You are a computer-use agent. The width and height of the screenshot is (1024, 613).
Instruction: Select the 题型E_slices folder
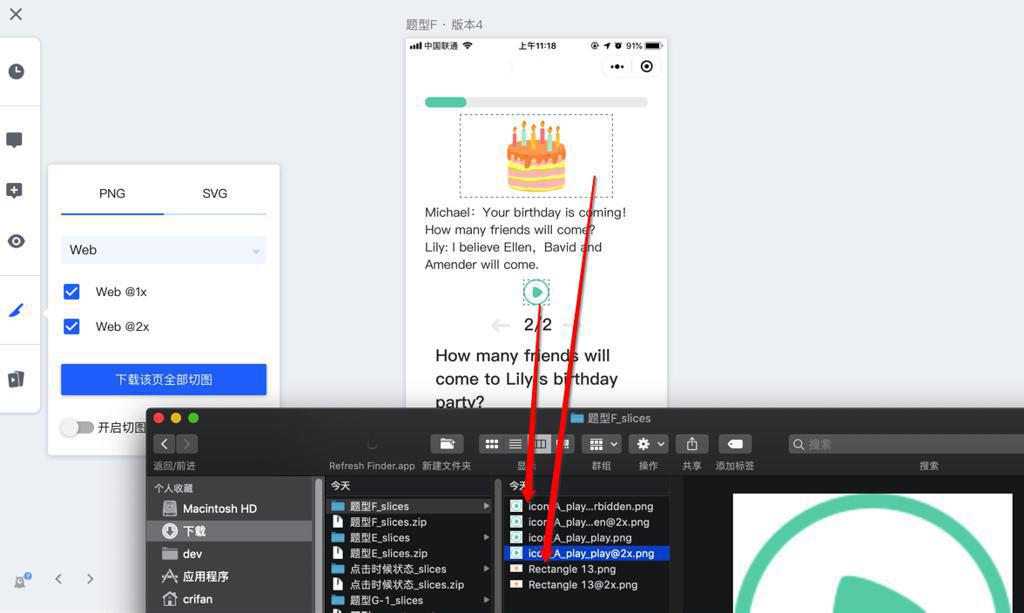409,537
